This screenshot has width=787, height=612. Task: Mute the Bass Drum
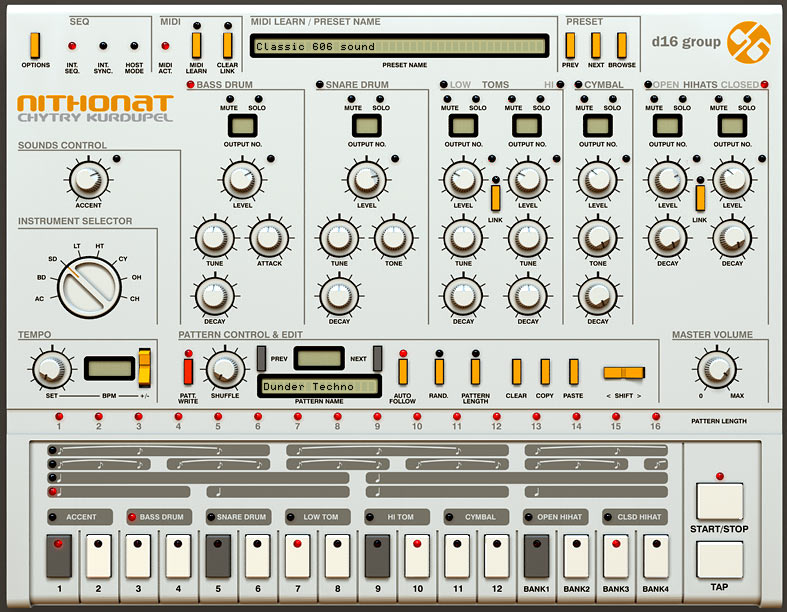(x=229, y=99)
